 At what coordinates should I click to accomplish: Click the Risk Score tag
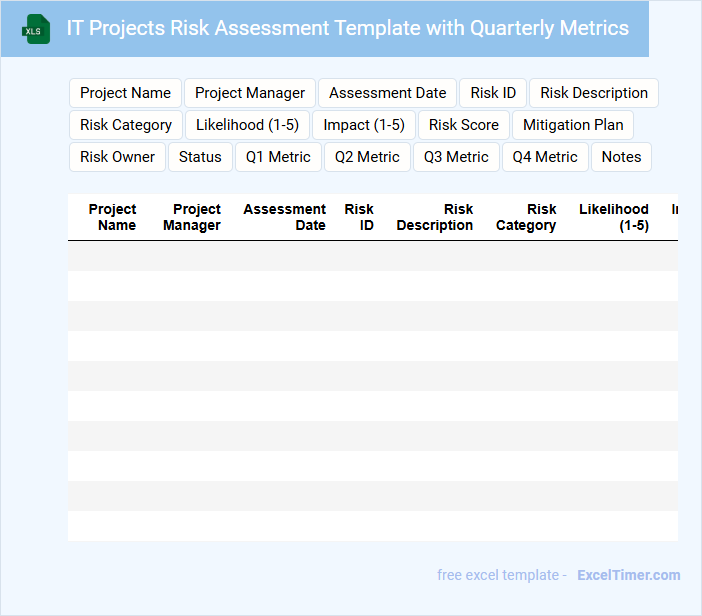point(464,125)
